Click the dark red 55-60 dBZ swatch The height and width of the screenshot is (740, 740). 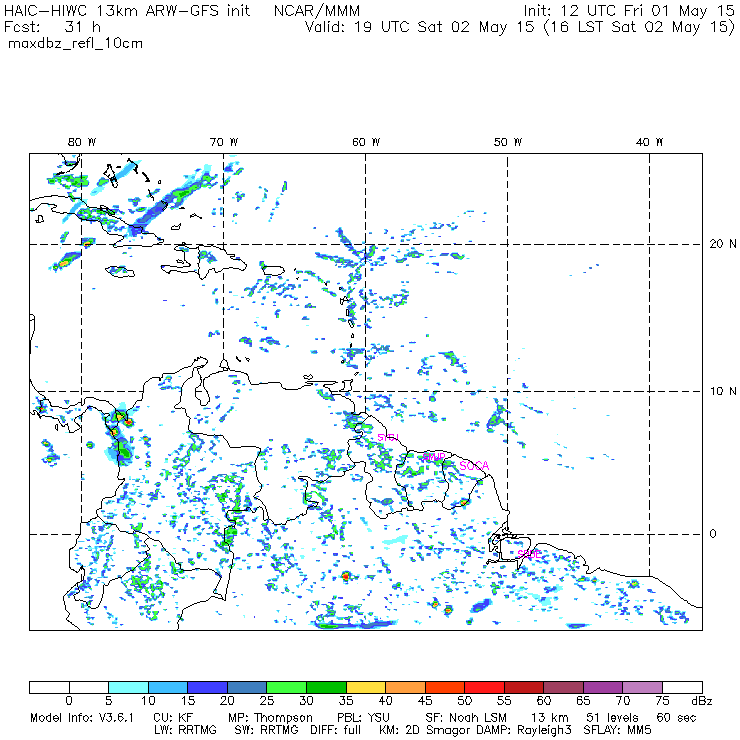point(524,687)
